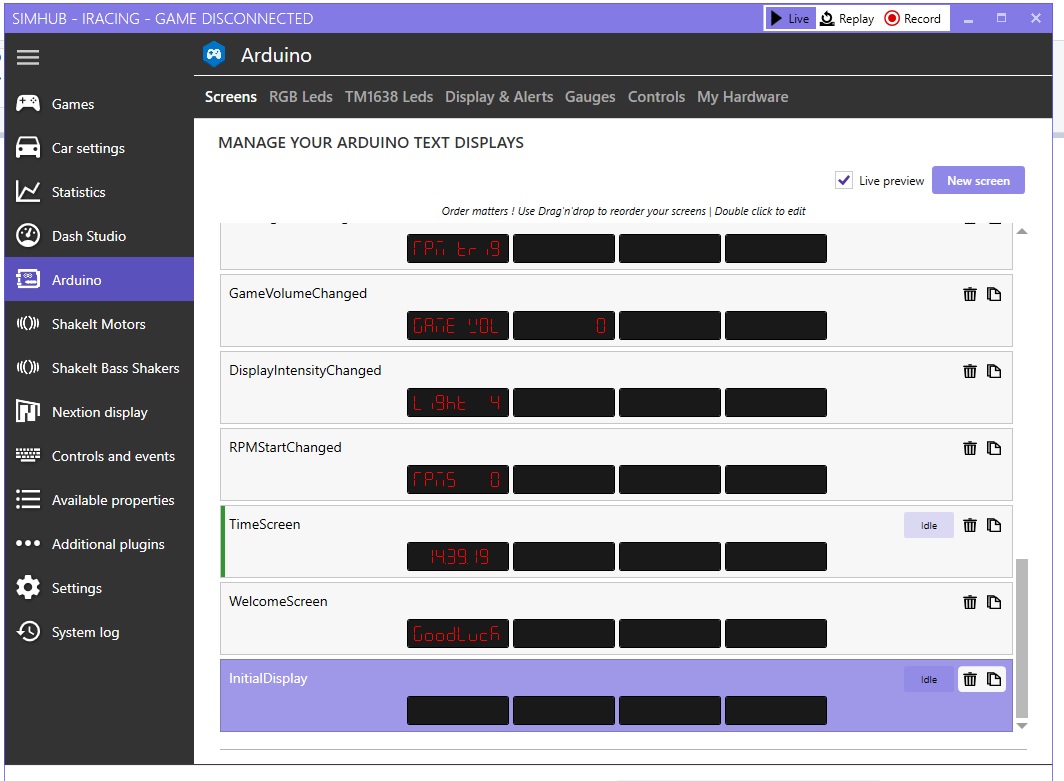The image size is (1064, 781).
Task: Delete the DisplayIntensityChanged screen
Action: point(970,371)
